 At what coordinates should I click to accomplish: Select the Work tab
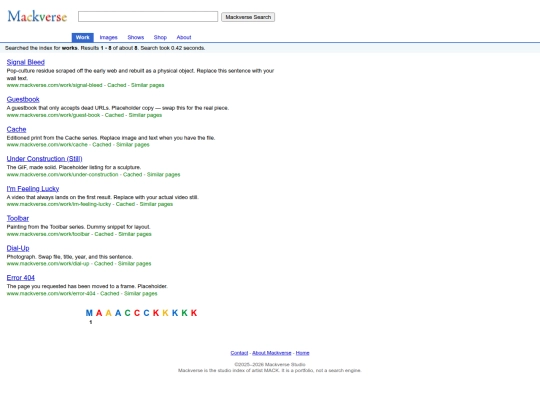83,37
